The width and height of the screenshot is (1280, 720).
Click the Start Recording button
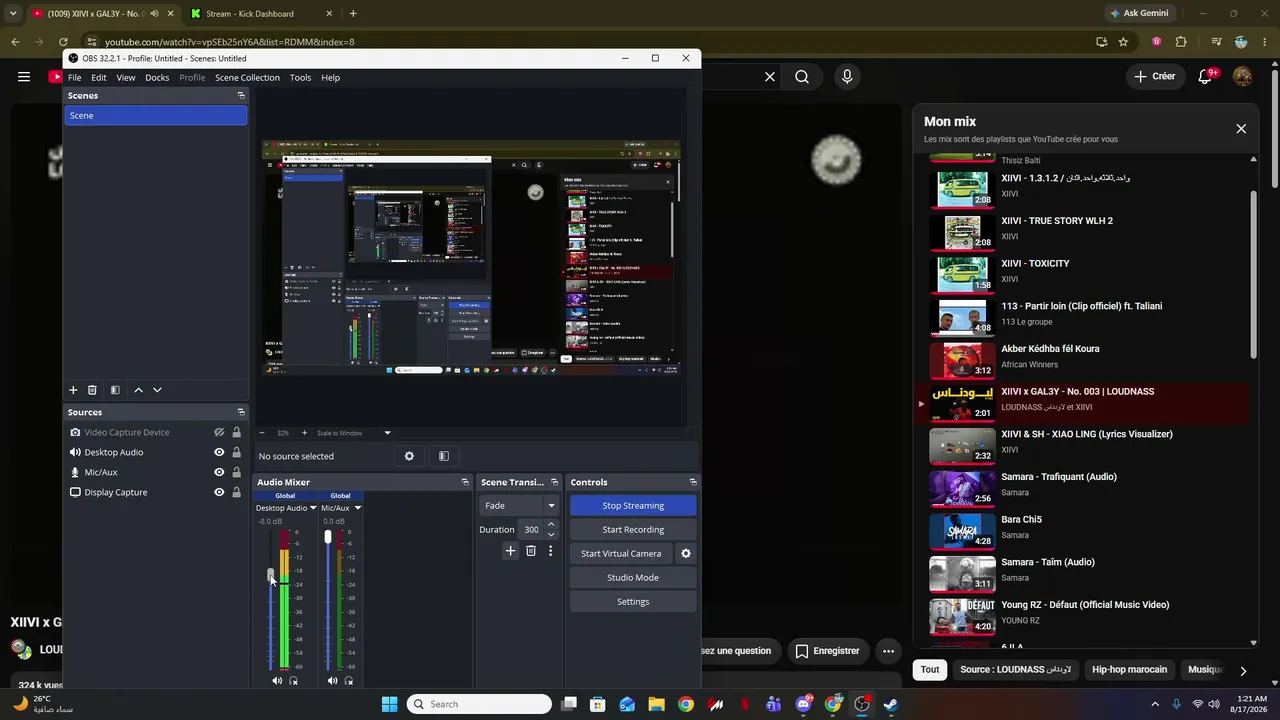click(x=633, y=529)
